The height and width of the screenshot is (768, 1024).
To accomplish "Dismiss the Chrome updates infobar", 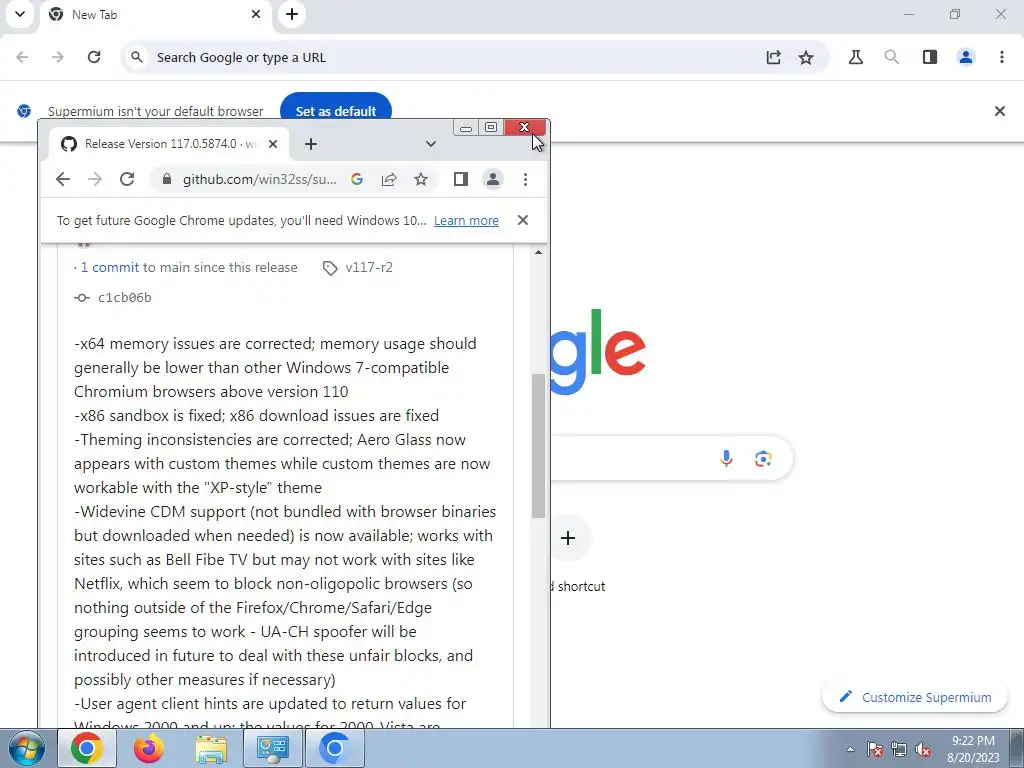I will pos(522,220).
